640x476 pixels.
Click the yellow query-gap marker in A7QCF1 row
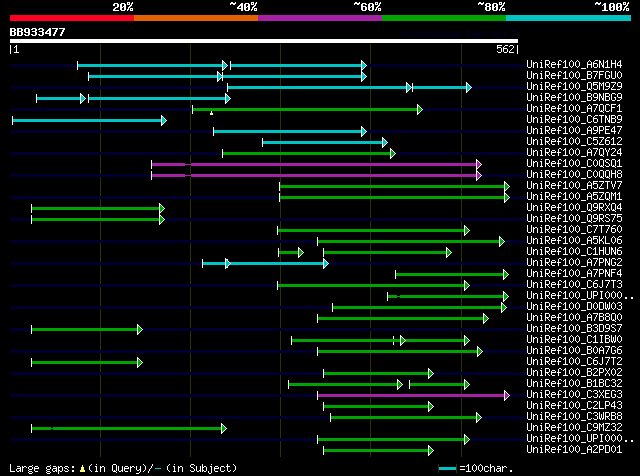[x=211, y=113]
